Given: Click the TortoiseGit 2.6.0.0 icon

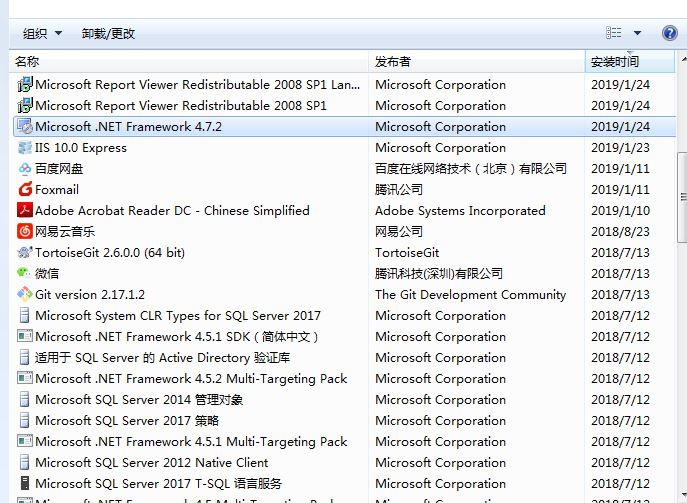Looking at the screenshot, I should [25, 252].
